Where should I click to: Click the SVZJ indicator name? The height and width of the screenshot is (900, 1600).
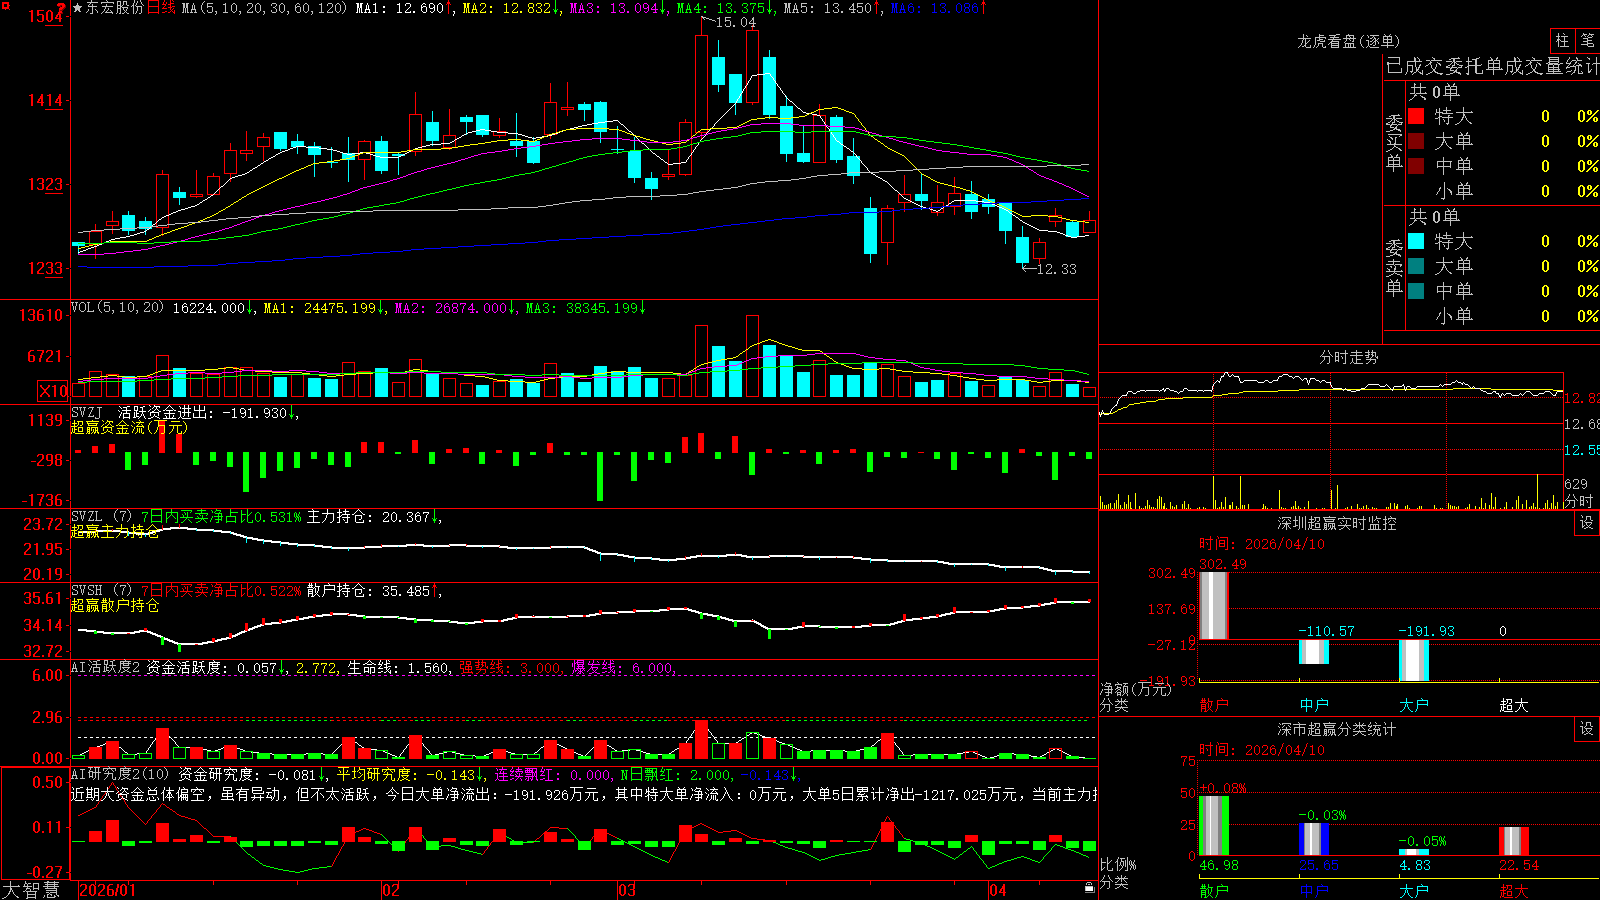click(x=87, y=412)
